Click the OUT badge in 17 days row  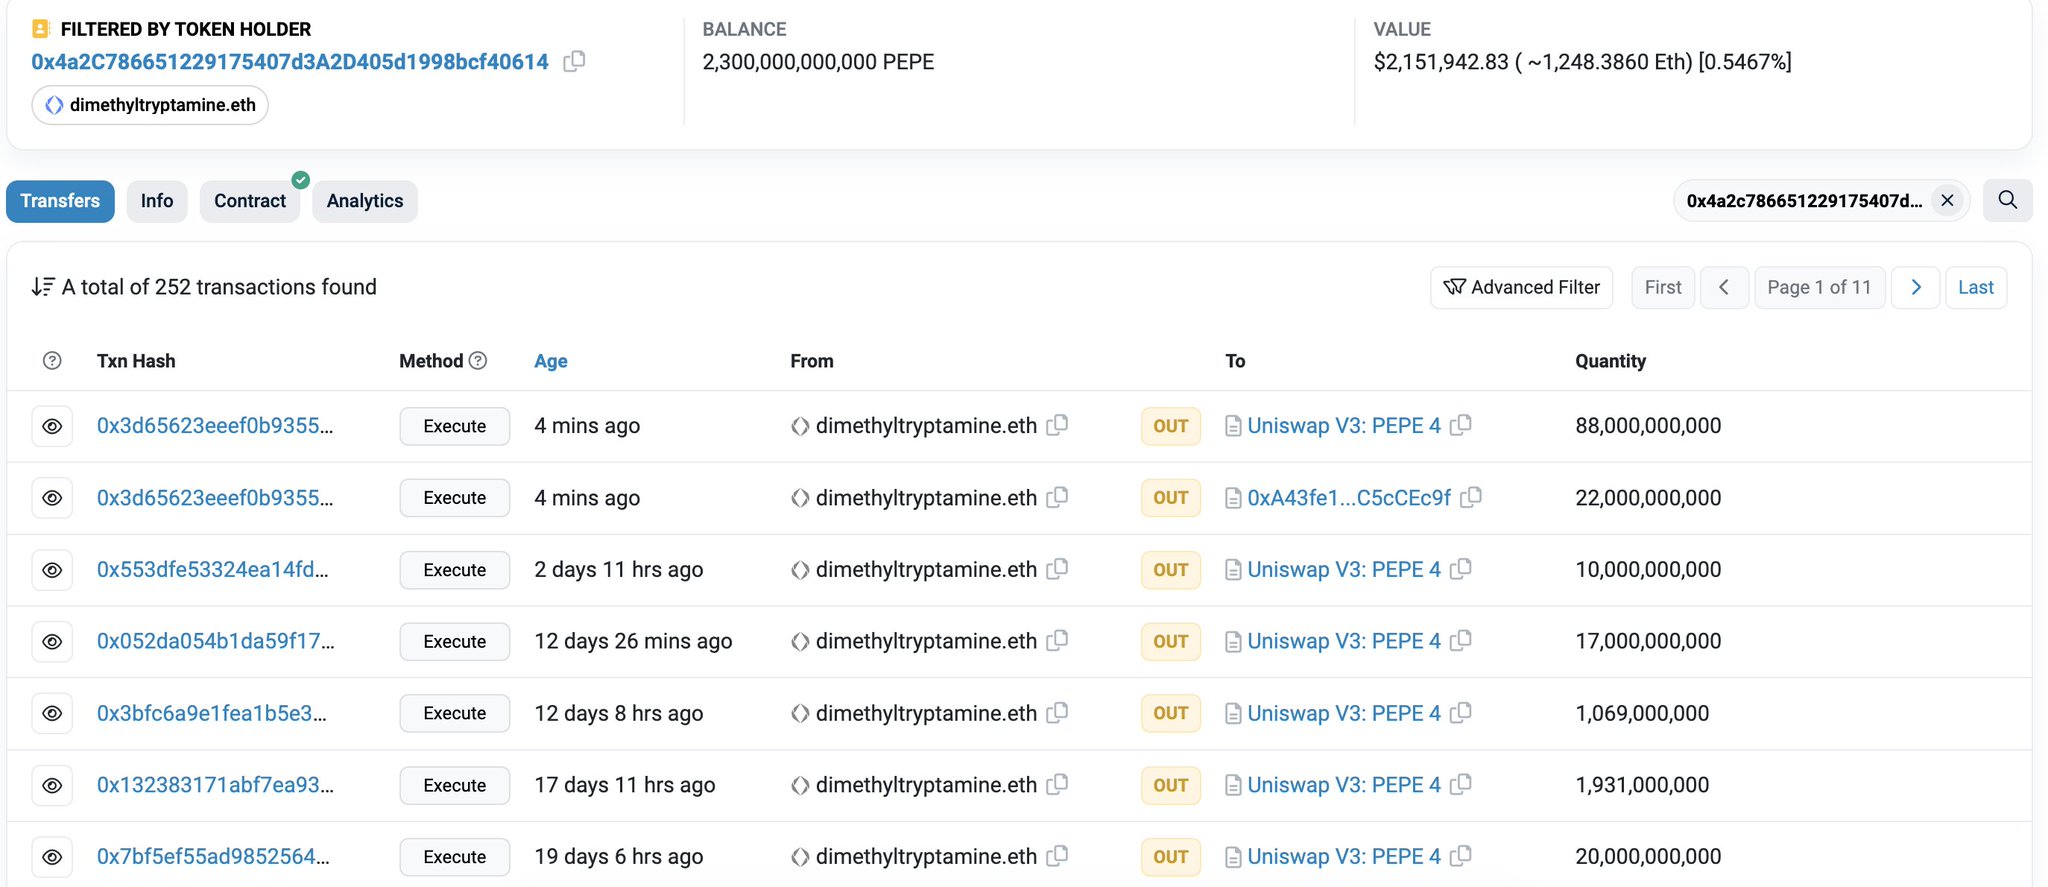coord(1171,785)
